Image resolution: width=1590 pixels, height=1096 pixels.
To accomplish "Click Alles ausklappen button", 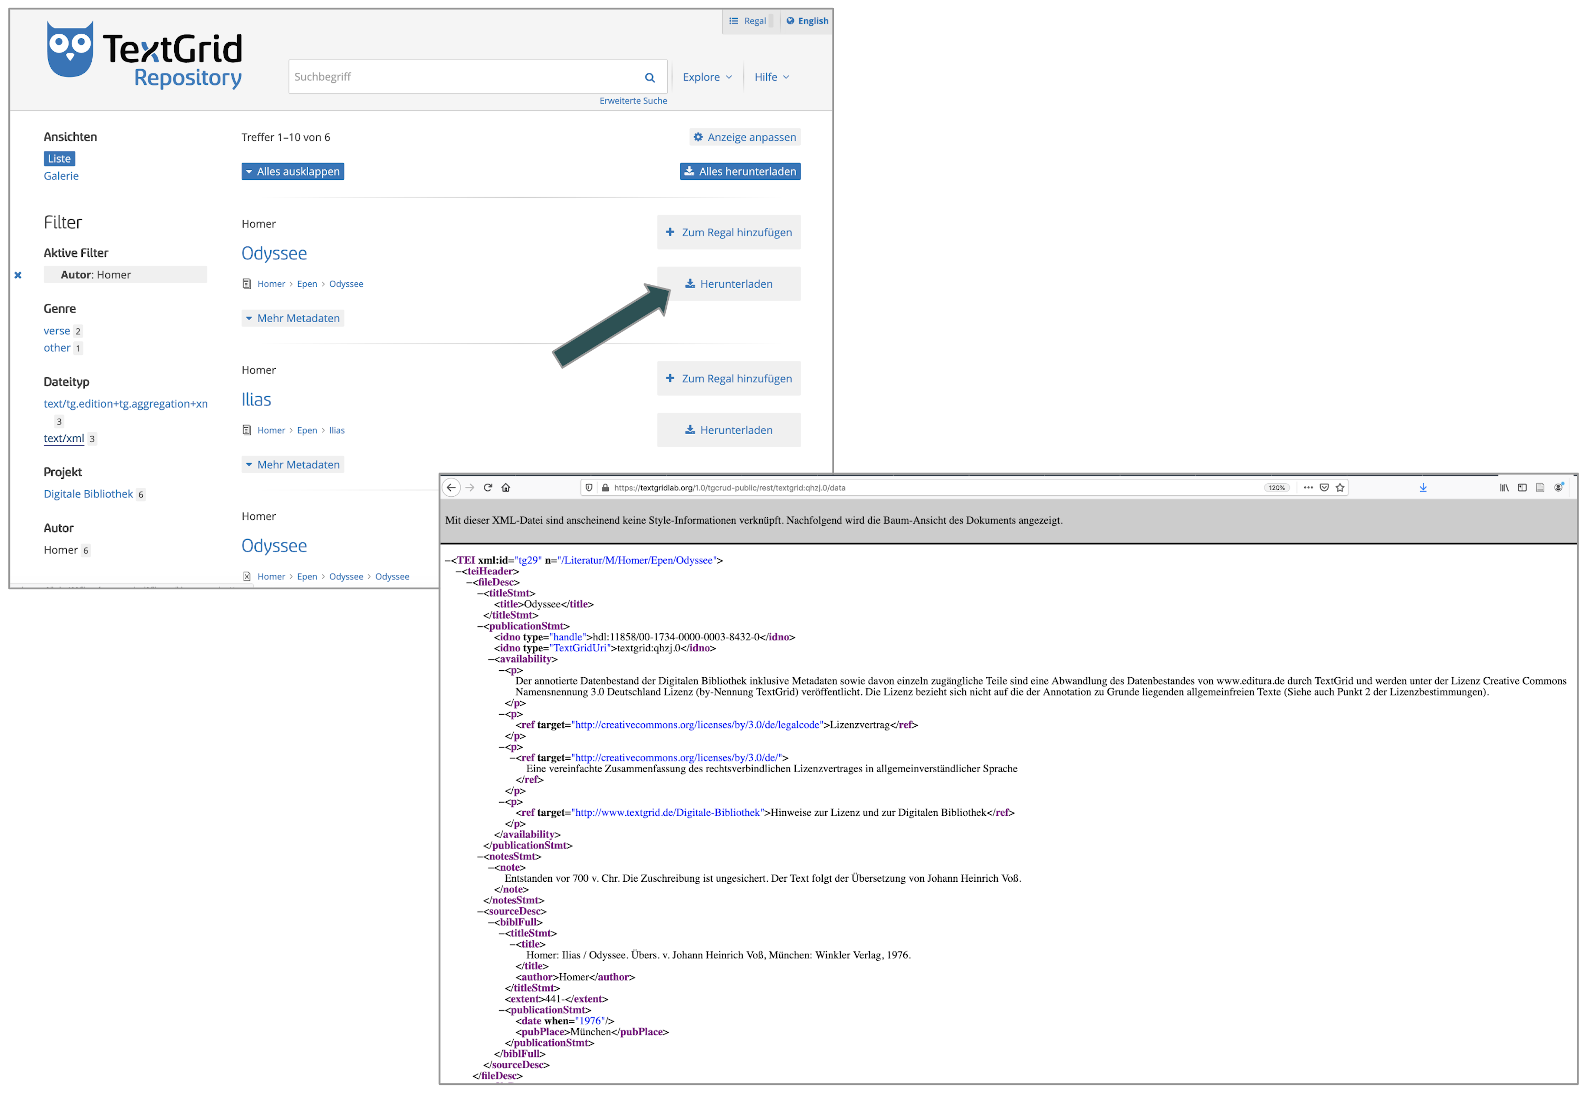I will point(293,172).
